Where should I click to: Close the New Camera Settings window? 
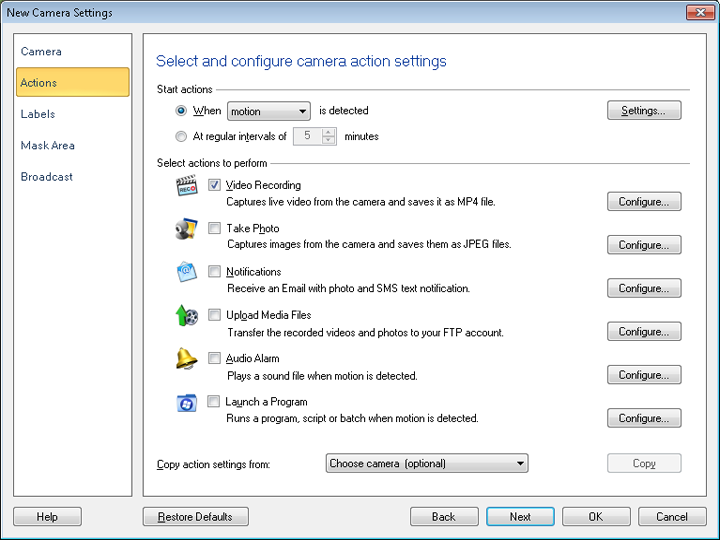point(699,13)
